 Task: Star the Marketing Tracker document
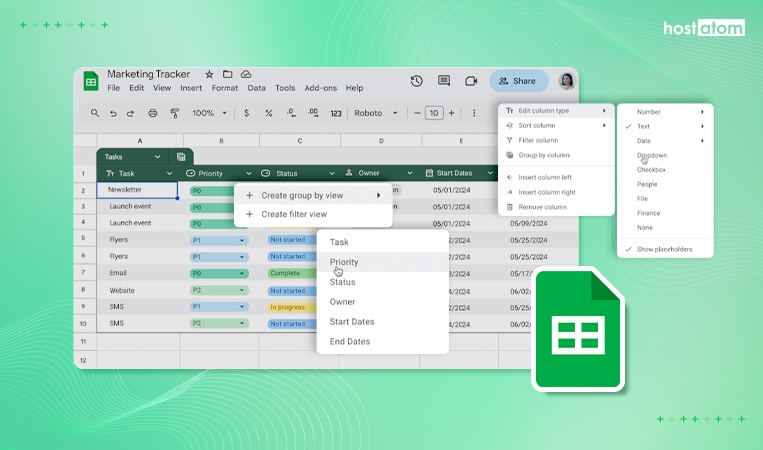(209, 74)
